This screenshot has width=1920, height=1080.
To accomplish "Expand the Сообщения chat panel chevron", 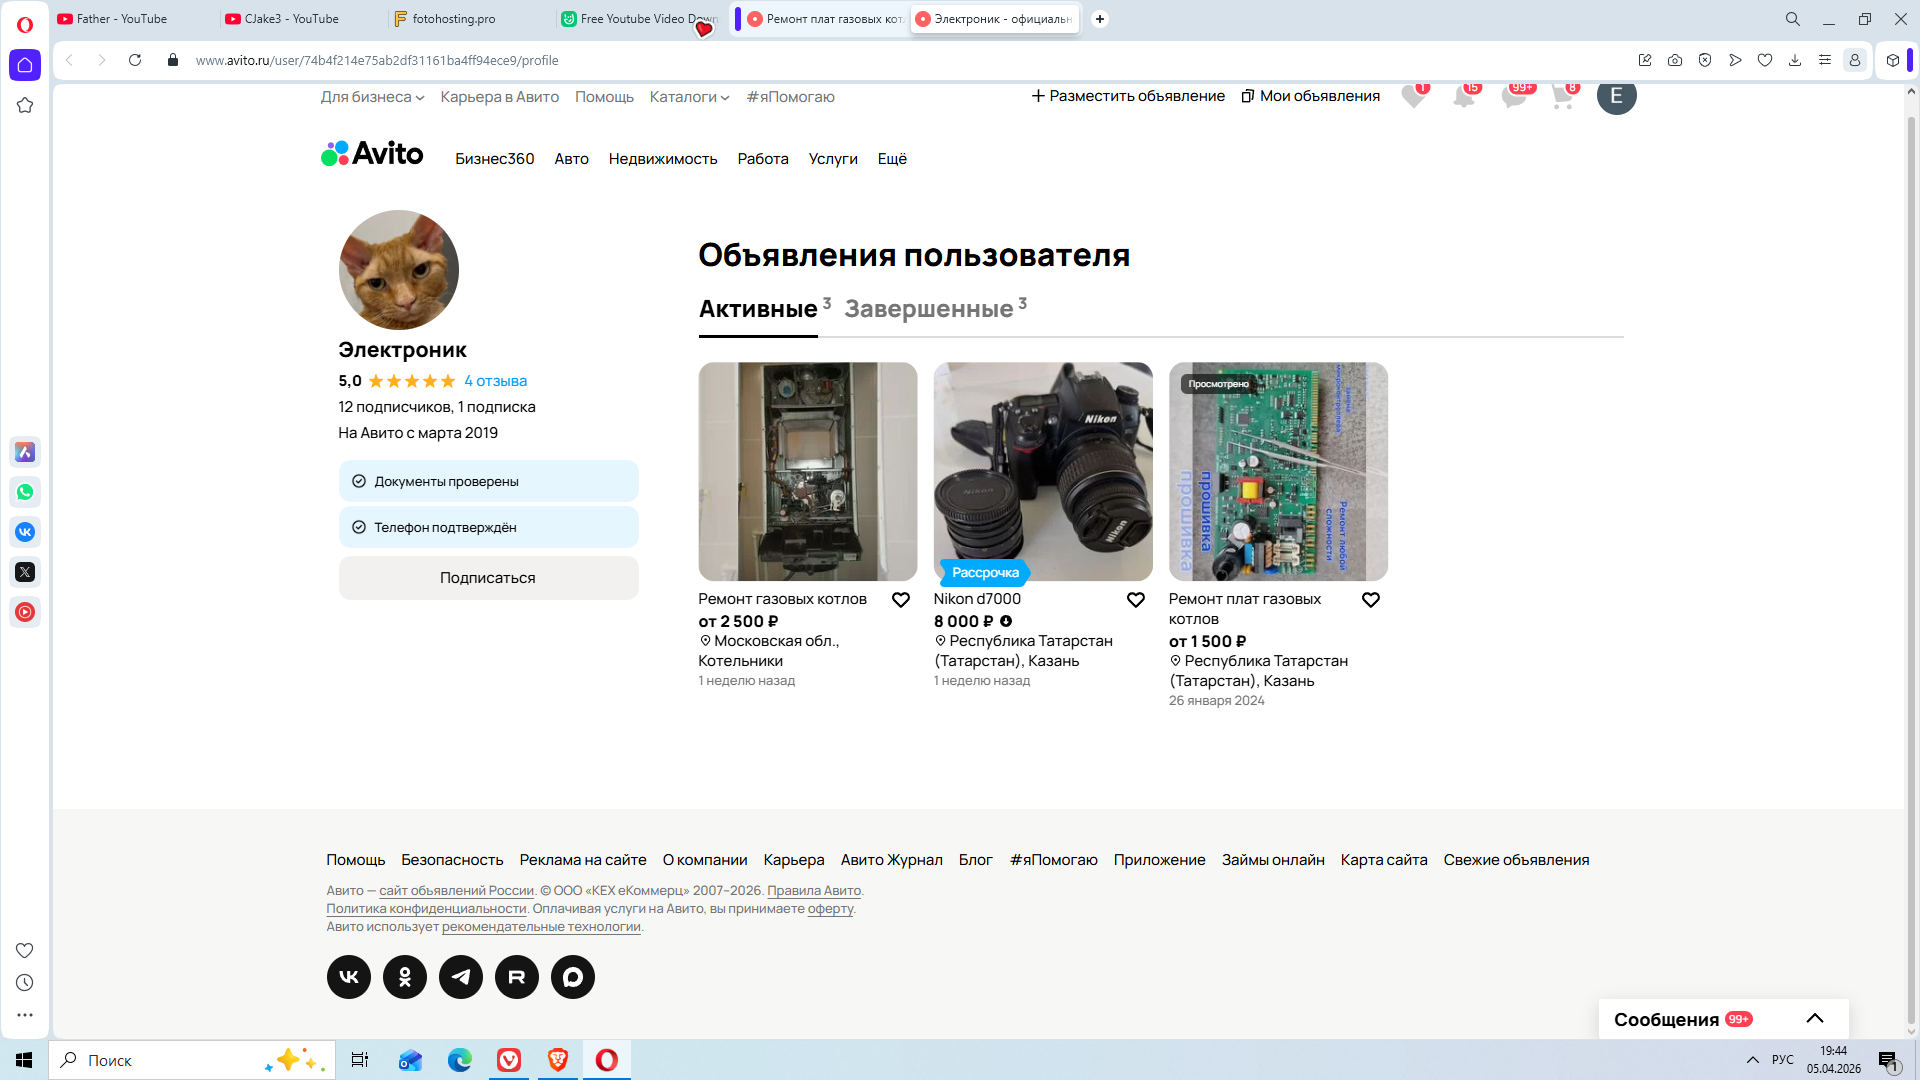I will point(1815,1019).
